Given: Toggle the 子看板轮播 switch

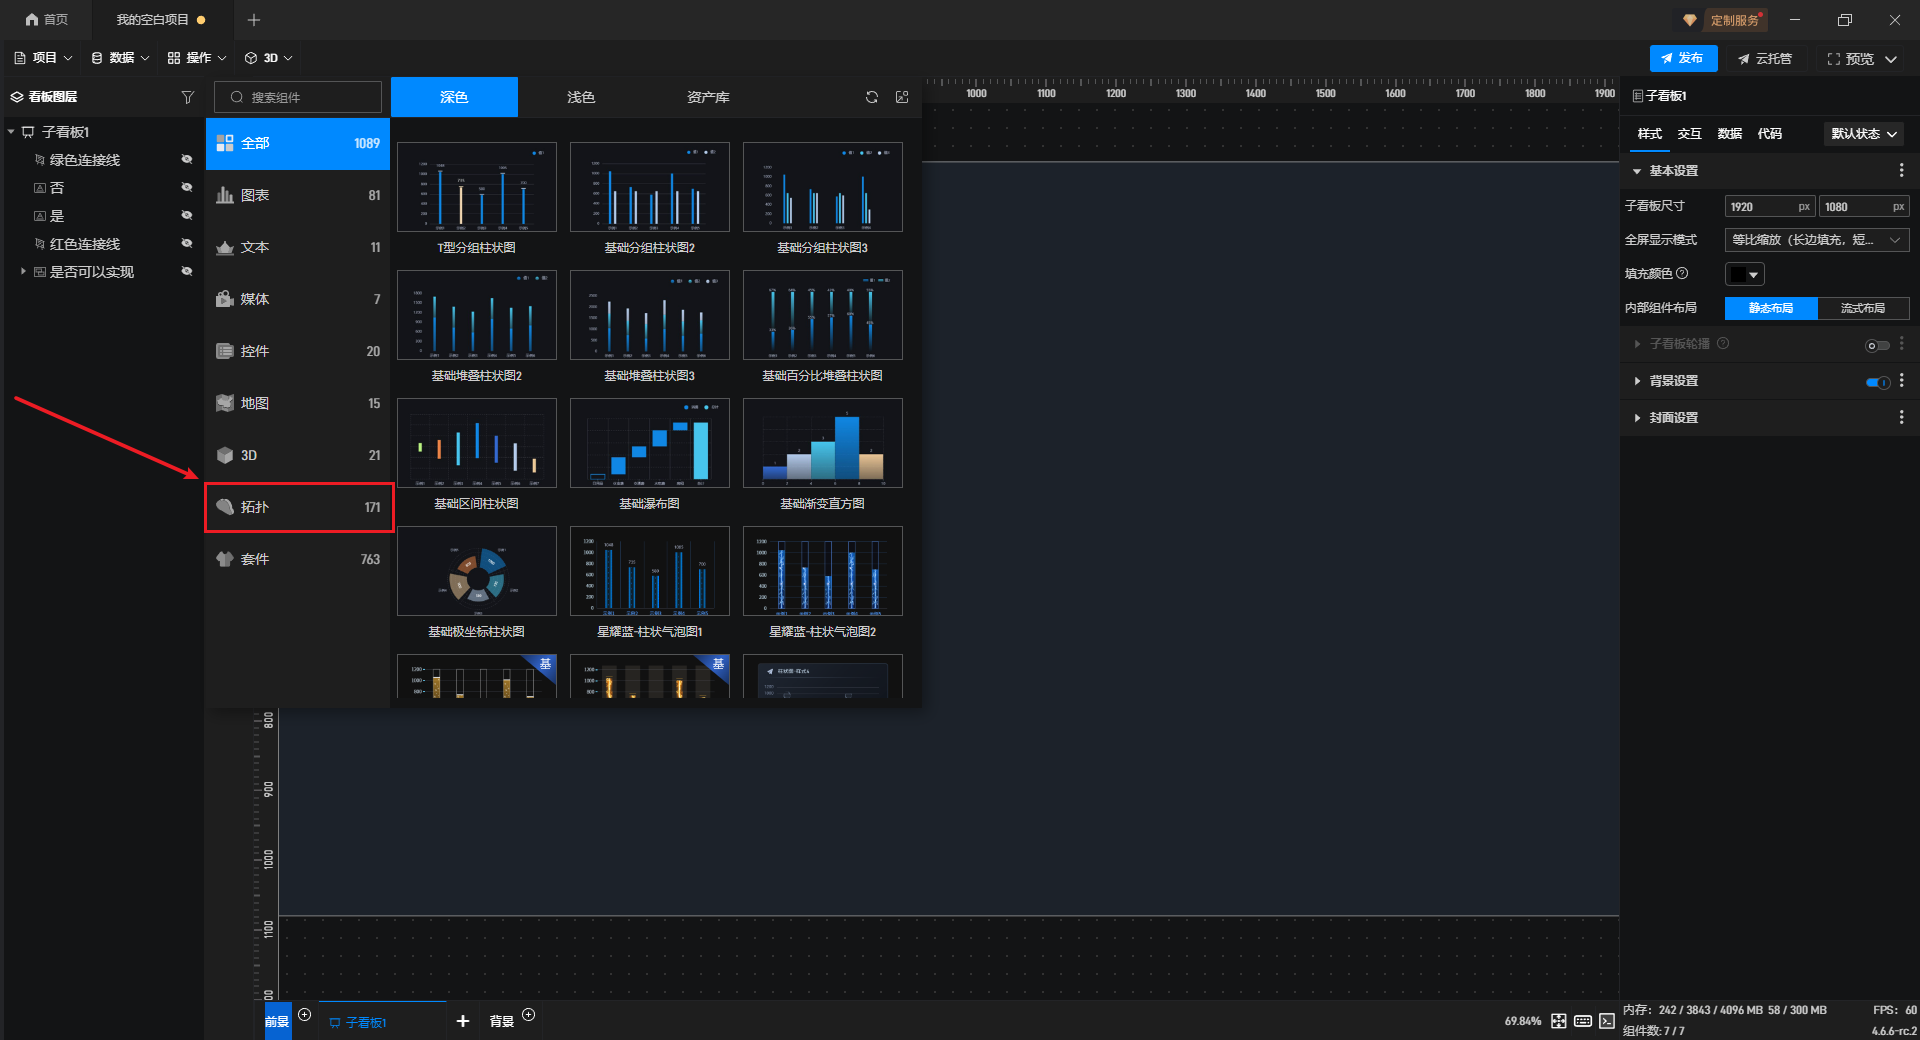Looking at the screenshot, I should click(1878, 345).
